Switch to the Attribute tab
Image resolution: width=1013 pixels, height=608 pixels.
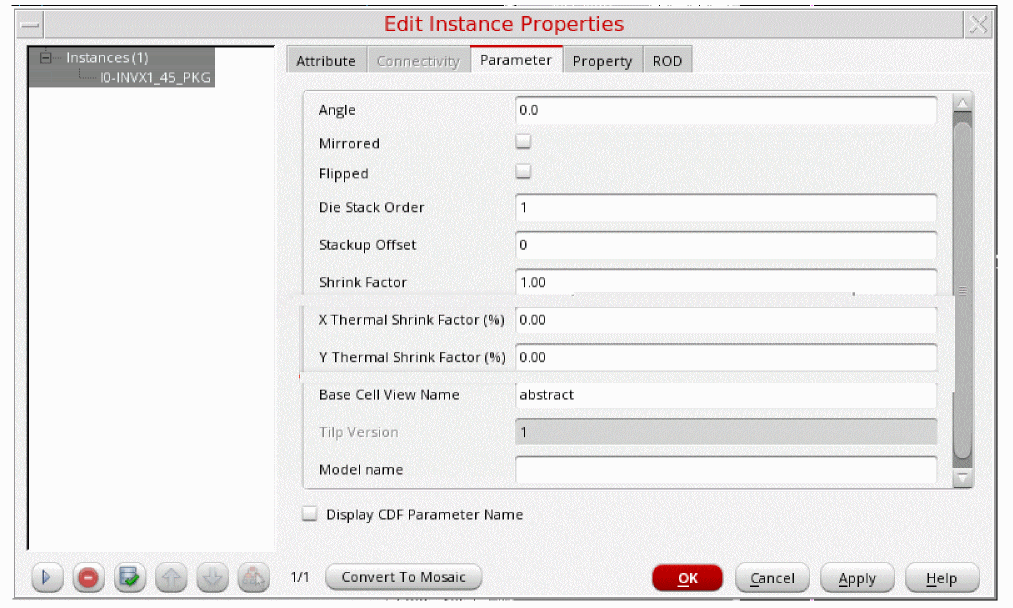[326, 61]
